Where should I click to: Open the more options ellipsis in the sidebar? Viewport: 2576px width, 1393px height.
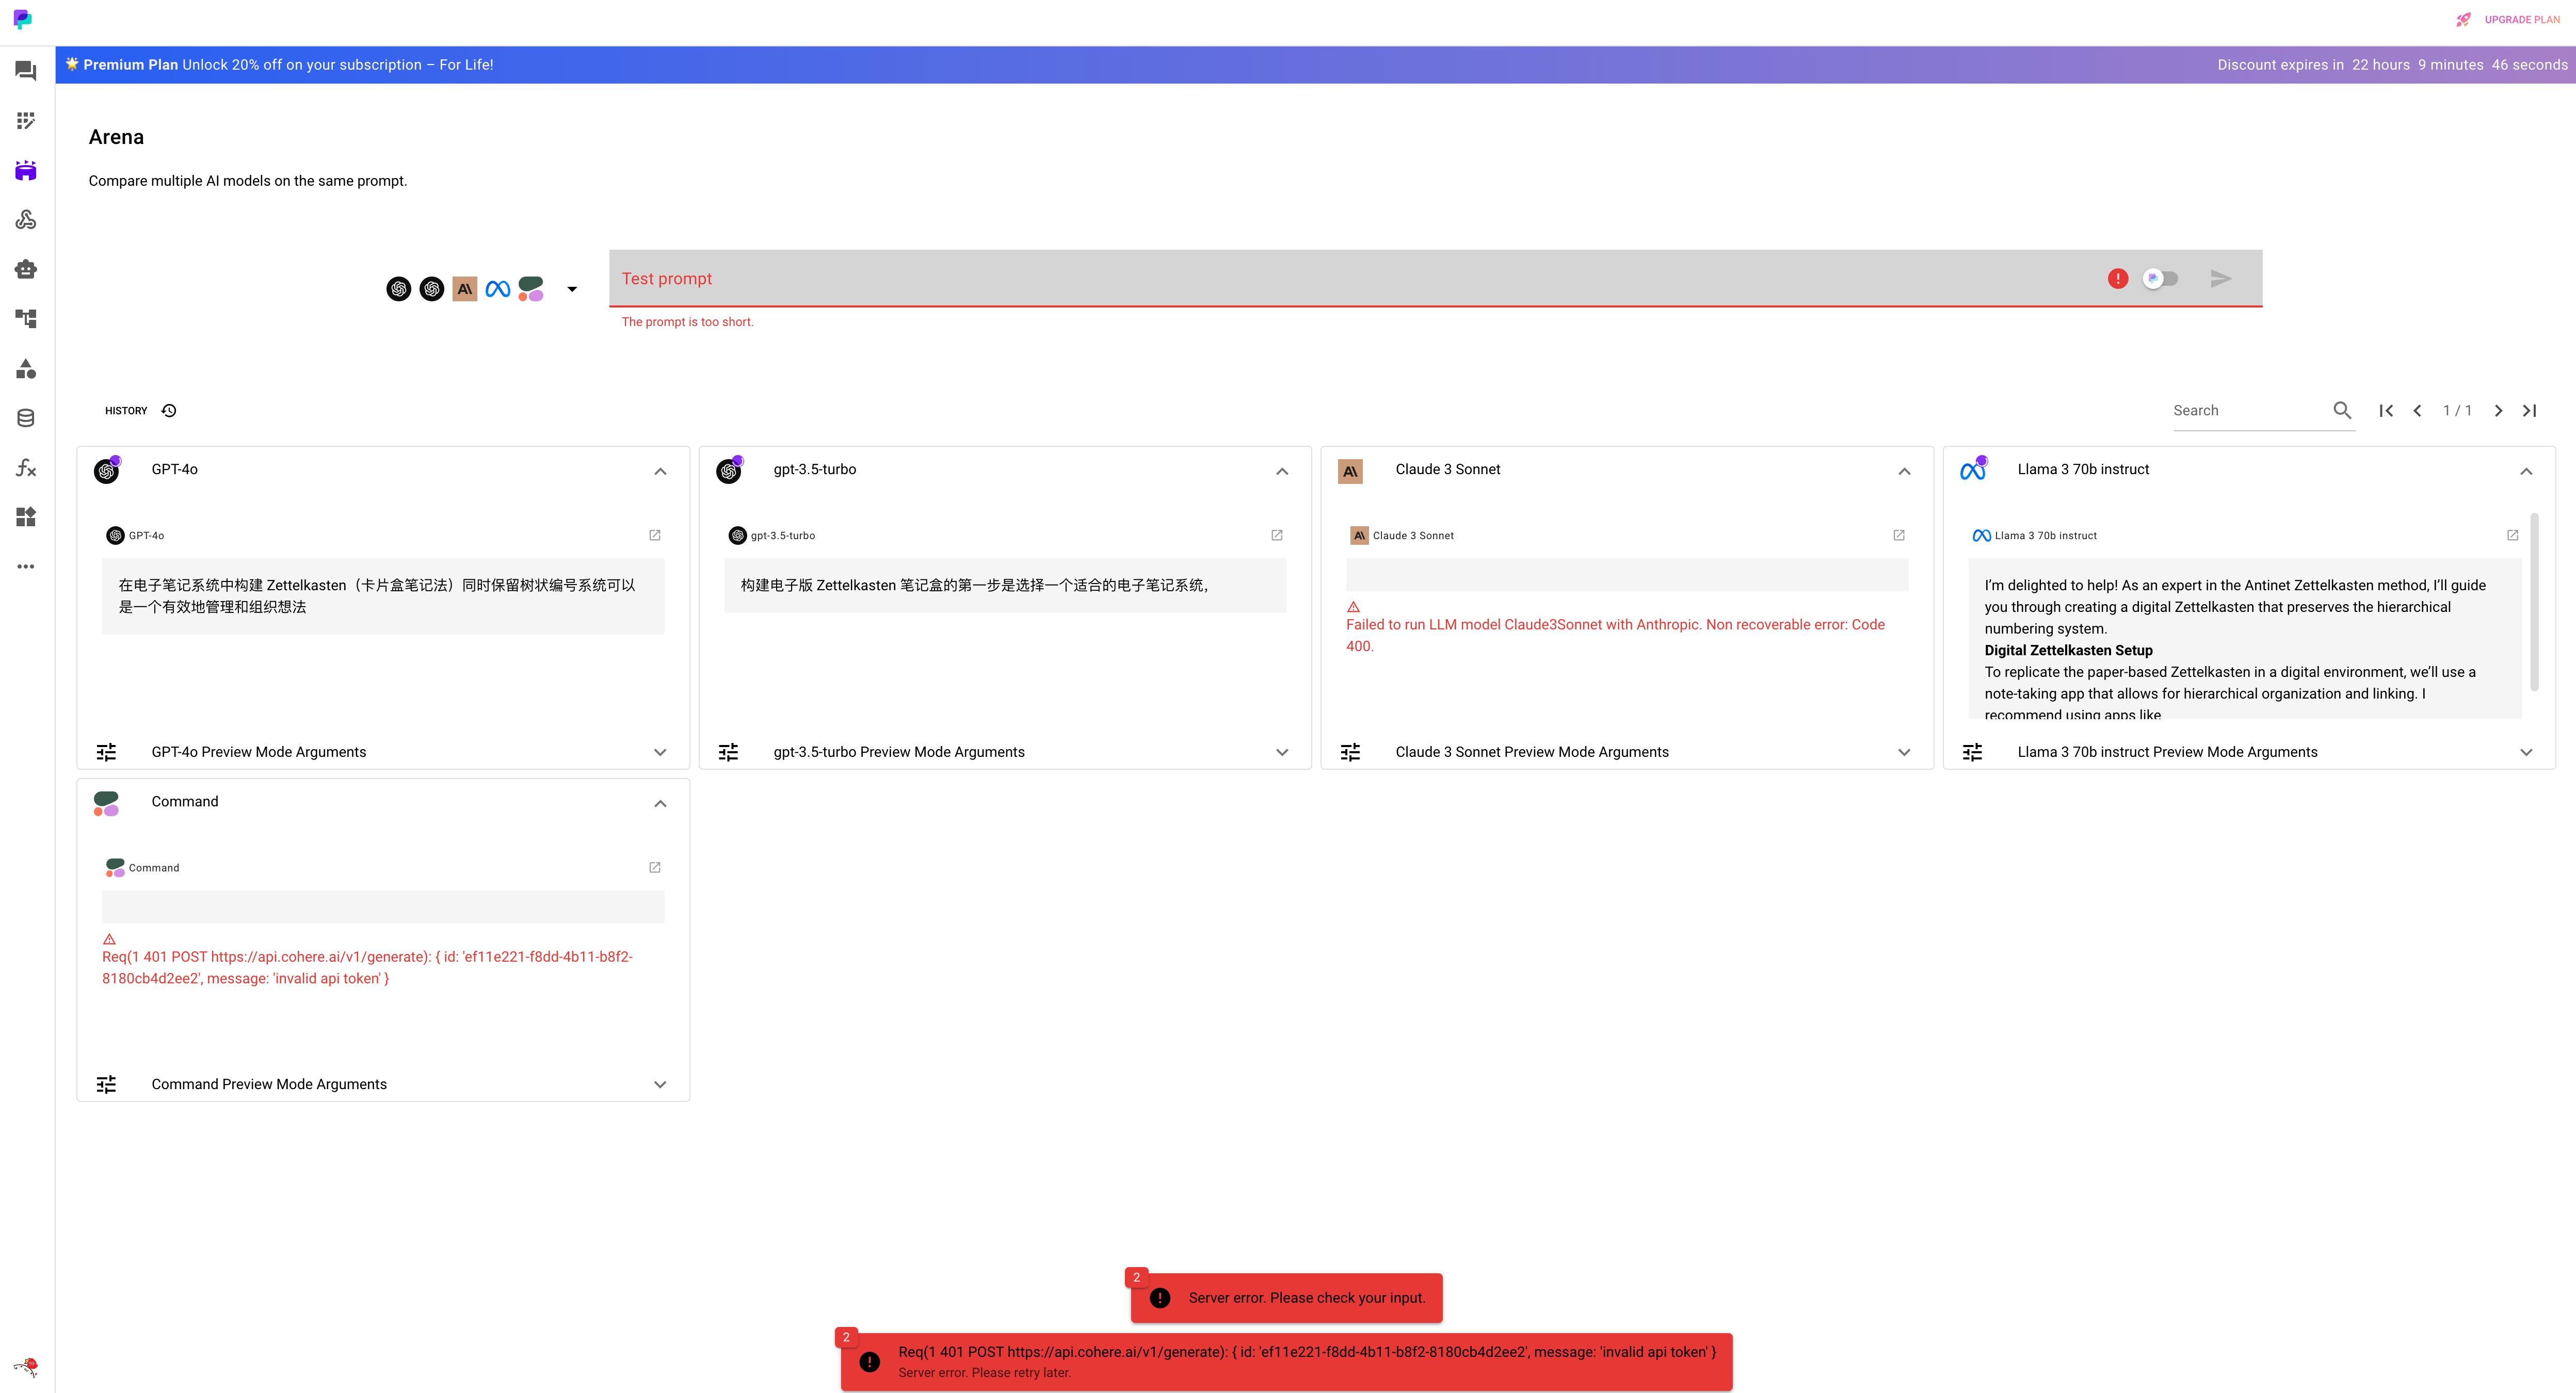click(x=26, y=566)
